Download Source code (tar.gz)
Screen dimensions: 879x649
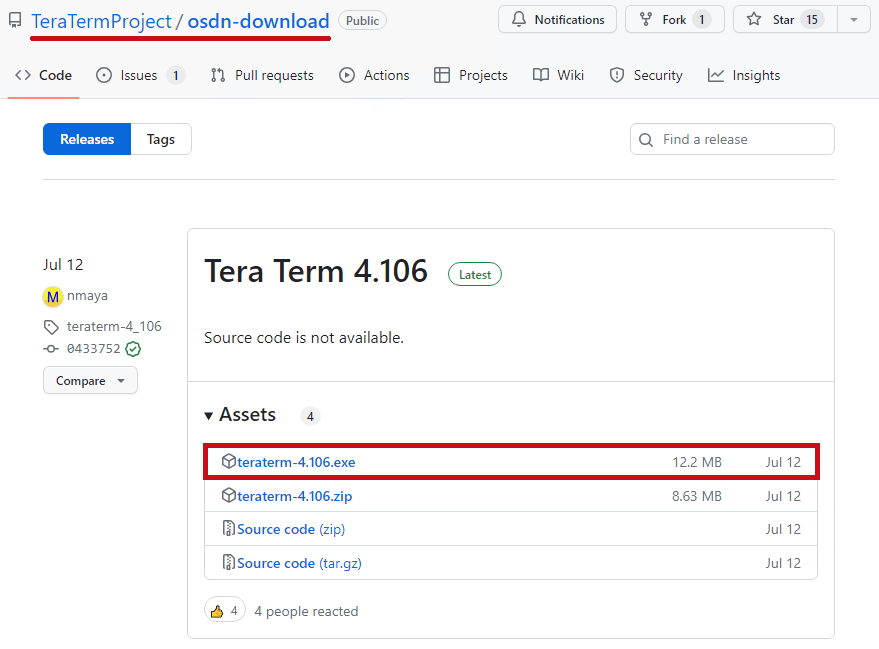click(299, 563)
